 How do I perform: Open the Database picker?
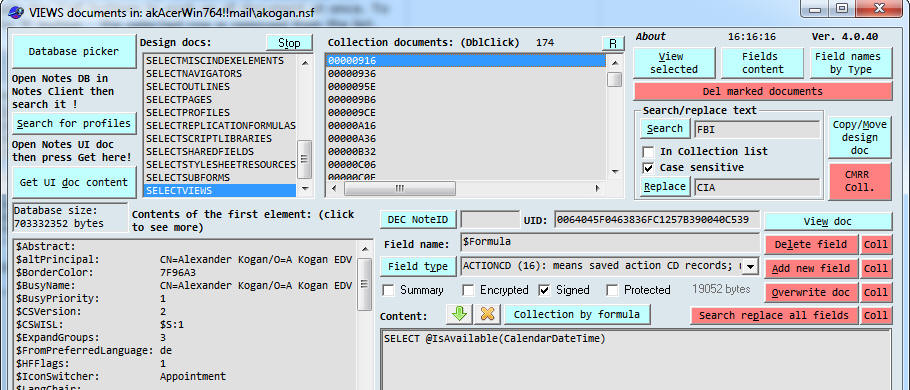pyautogui.click(x=74, y=51)
